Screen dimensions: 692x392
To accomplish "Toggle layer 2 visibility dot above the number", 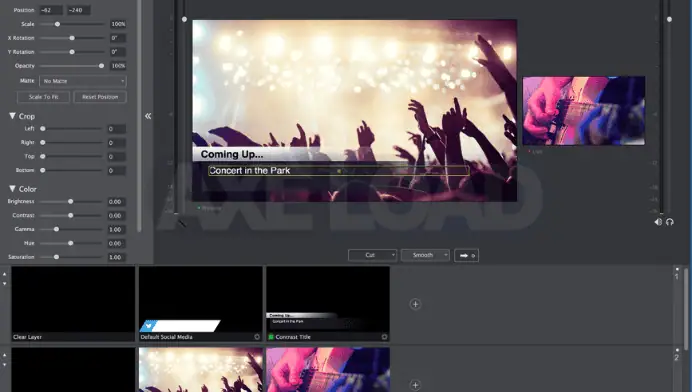I will [x=677, y=350].
